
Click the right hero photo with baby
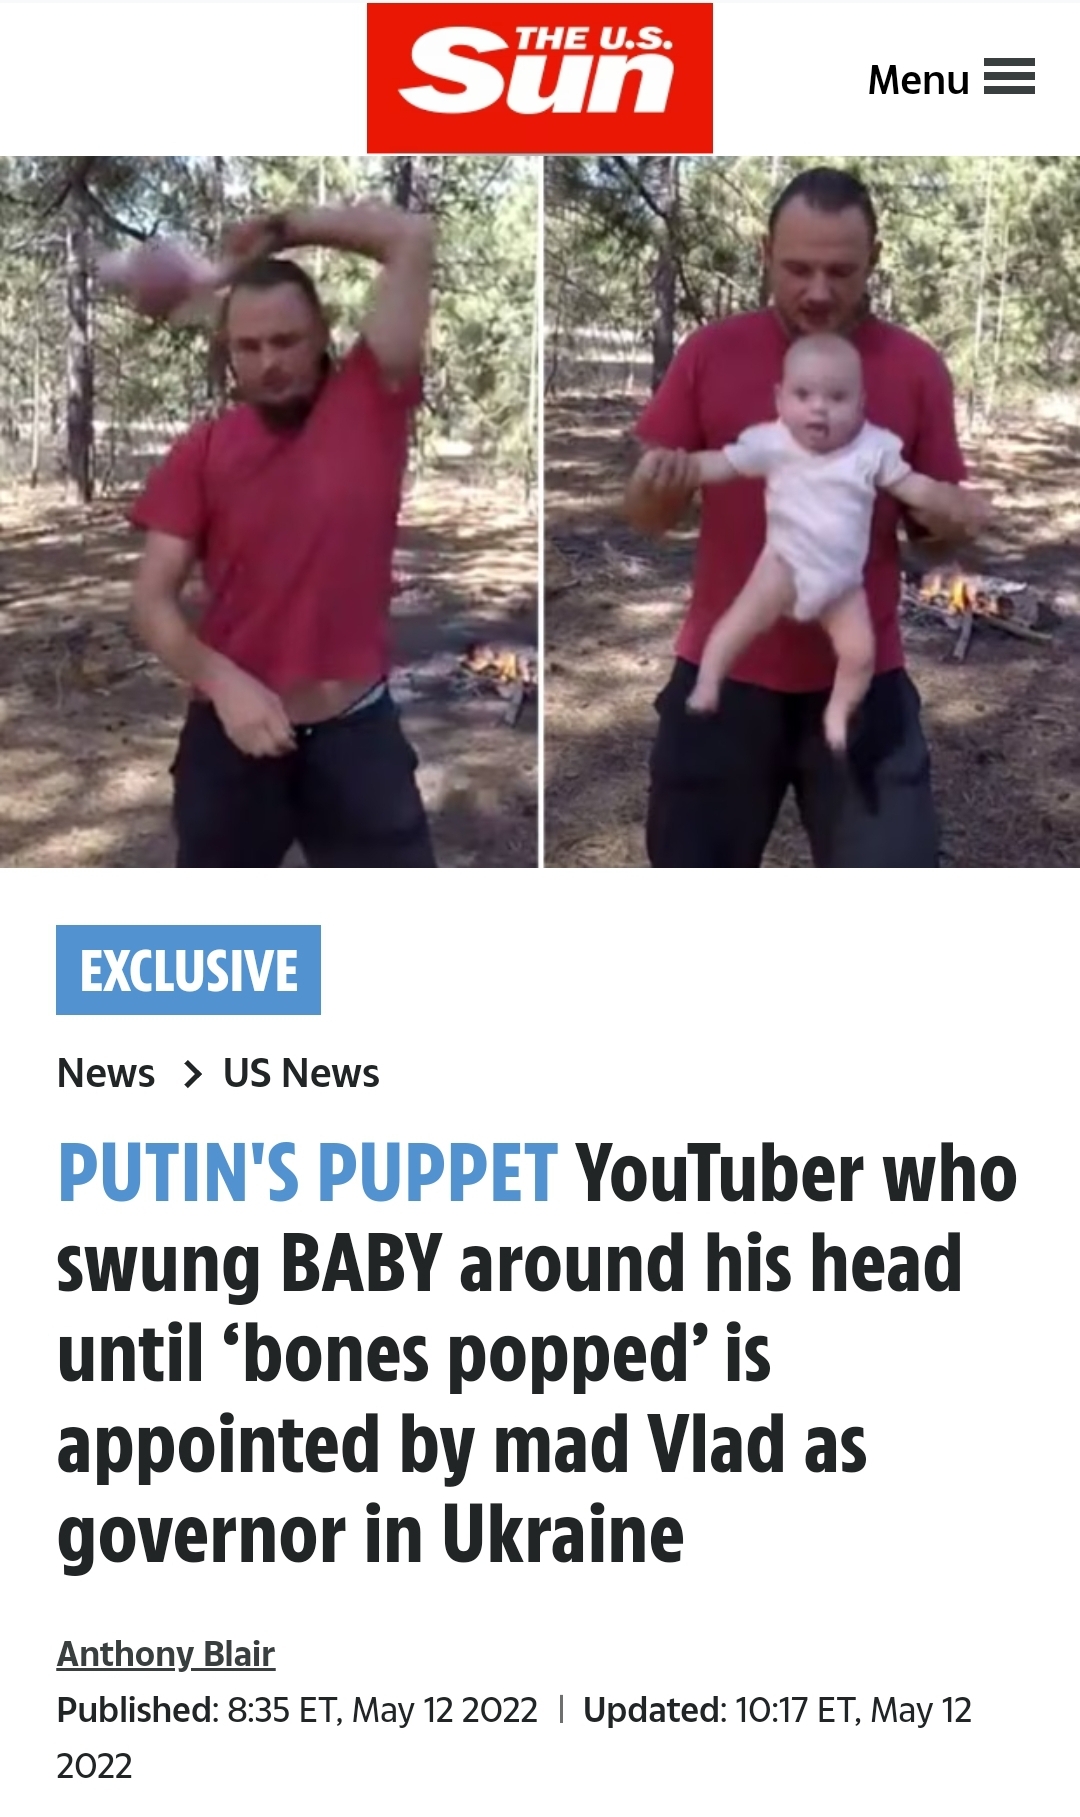(x=812, y=511)
